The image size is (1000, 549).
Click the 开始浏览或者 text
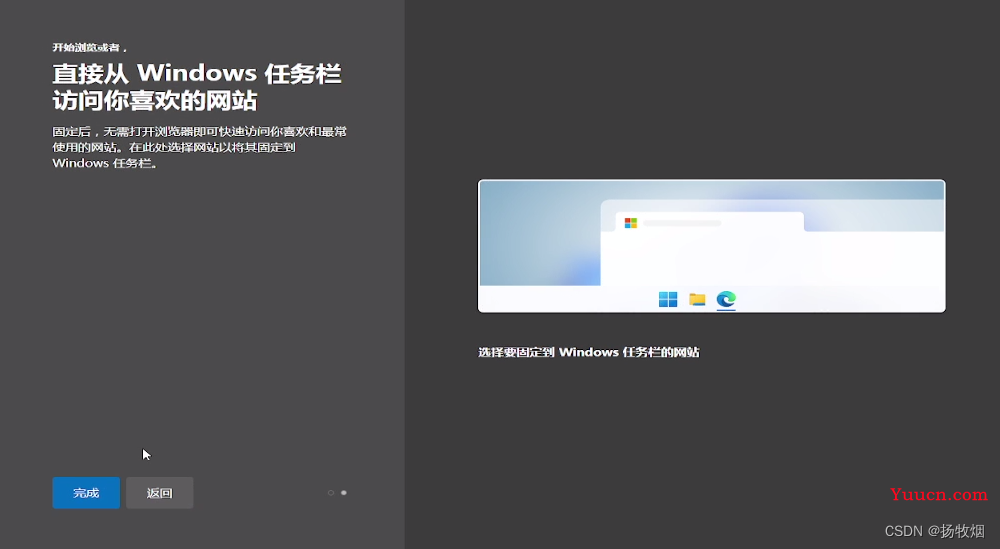pos(89,48)
